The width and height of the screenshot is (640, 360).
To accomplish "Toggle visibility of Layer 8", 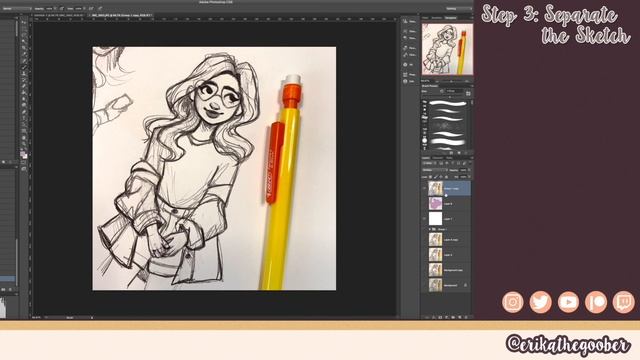I will click(424, 203).
